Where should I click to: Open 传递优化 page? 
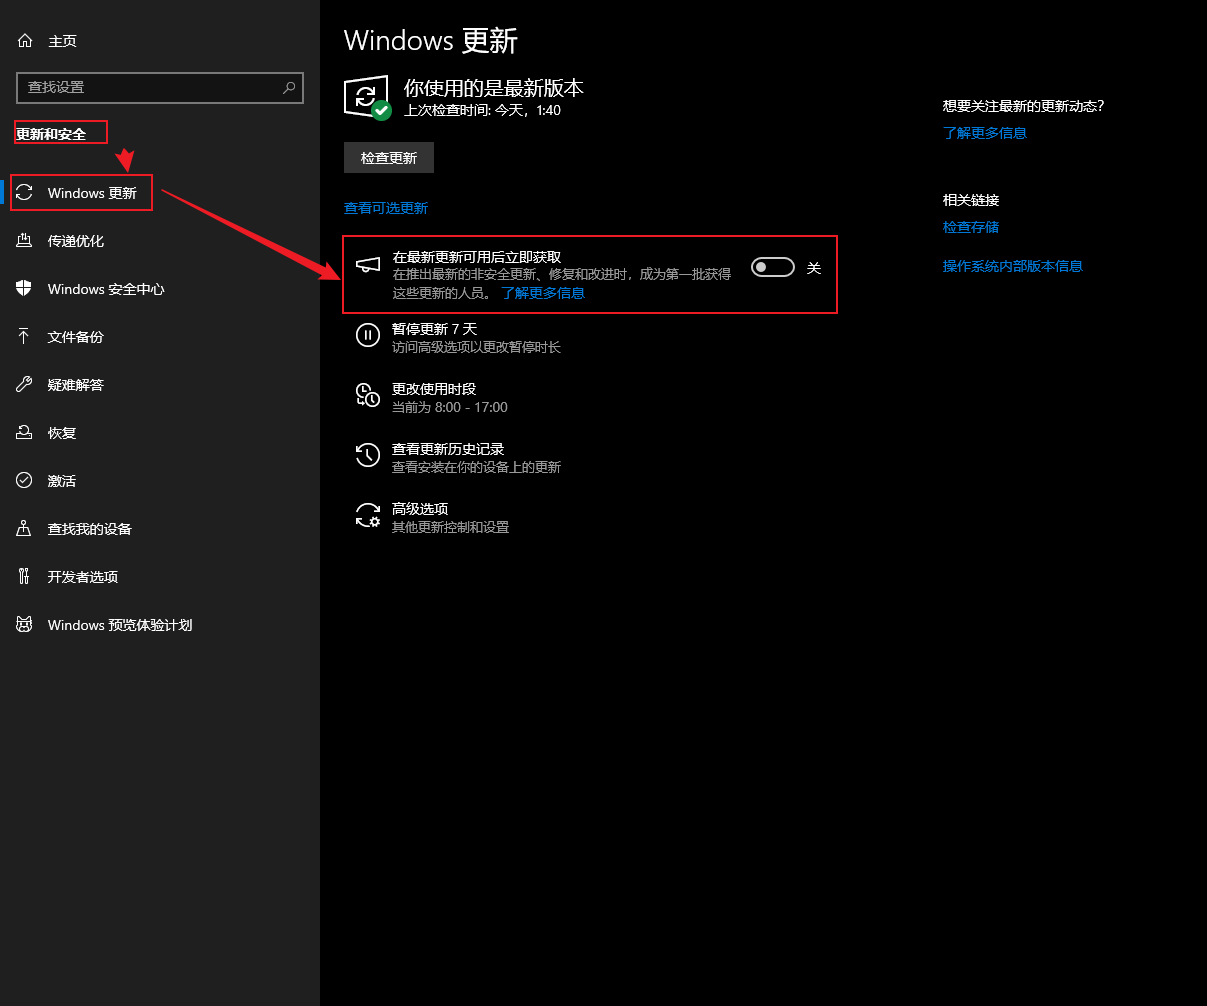point(160,241)
